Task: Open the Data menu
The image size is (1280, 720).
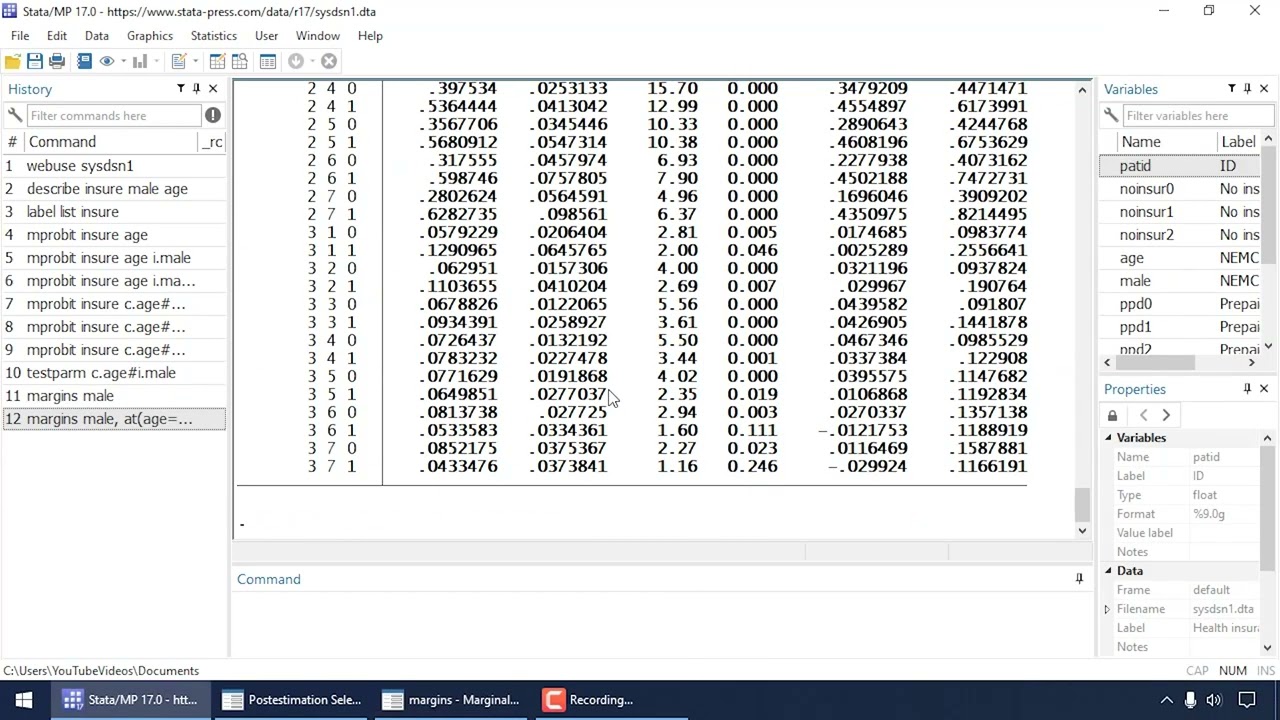Action: pyautogui.click(x=97, y=35)
